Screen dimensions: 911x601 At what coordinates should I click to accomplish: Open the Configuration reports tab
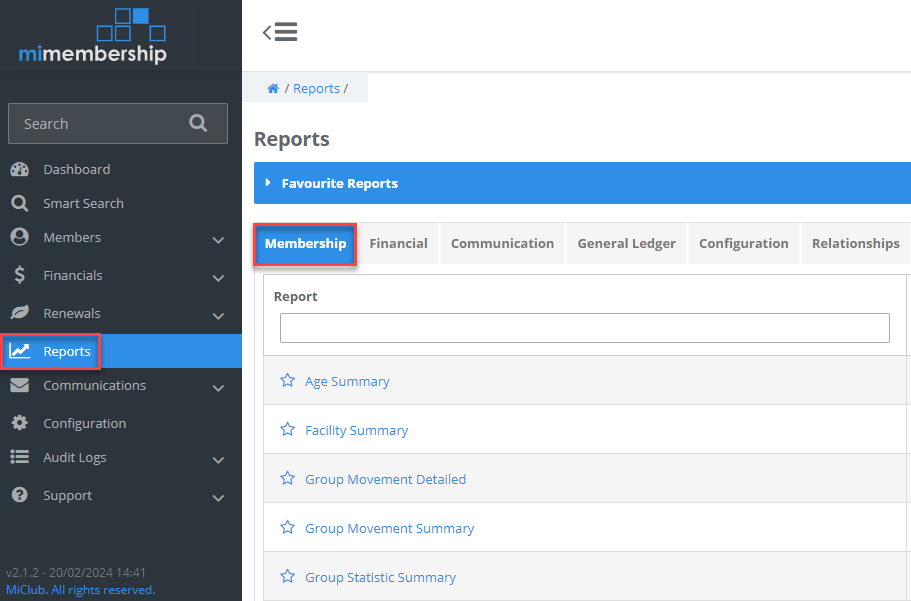pyautogui.click(x=744, y=244)
